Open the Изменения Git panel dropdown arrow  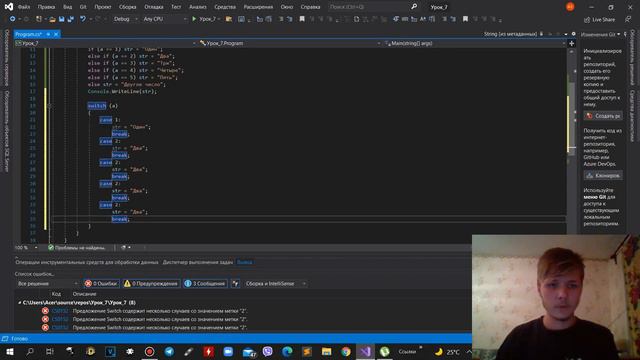tap(619, 34)
